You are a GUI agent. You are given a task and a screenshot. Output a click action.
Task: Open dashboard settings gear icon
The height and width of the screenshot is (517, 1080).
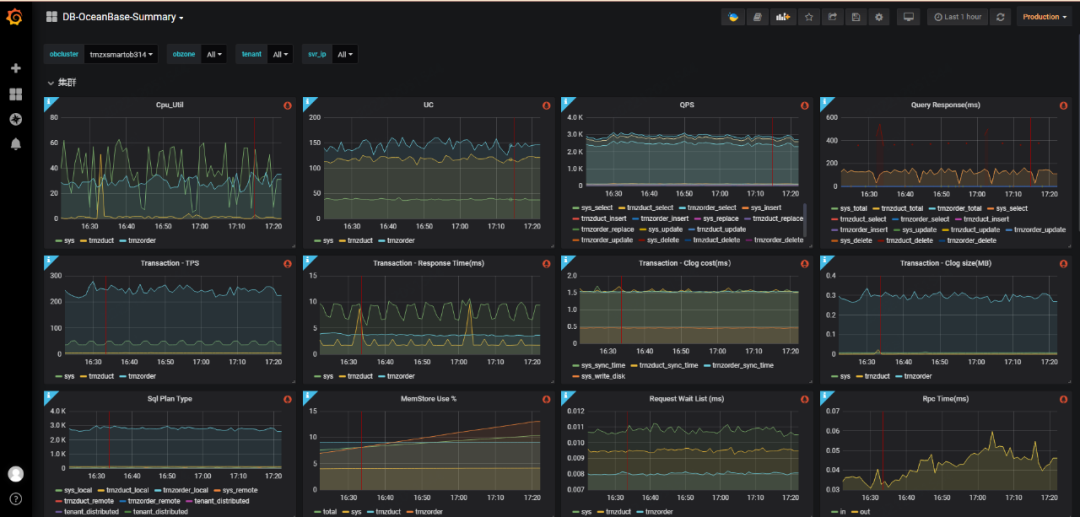(x=879, y=17)
